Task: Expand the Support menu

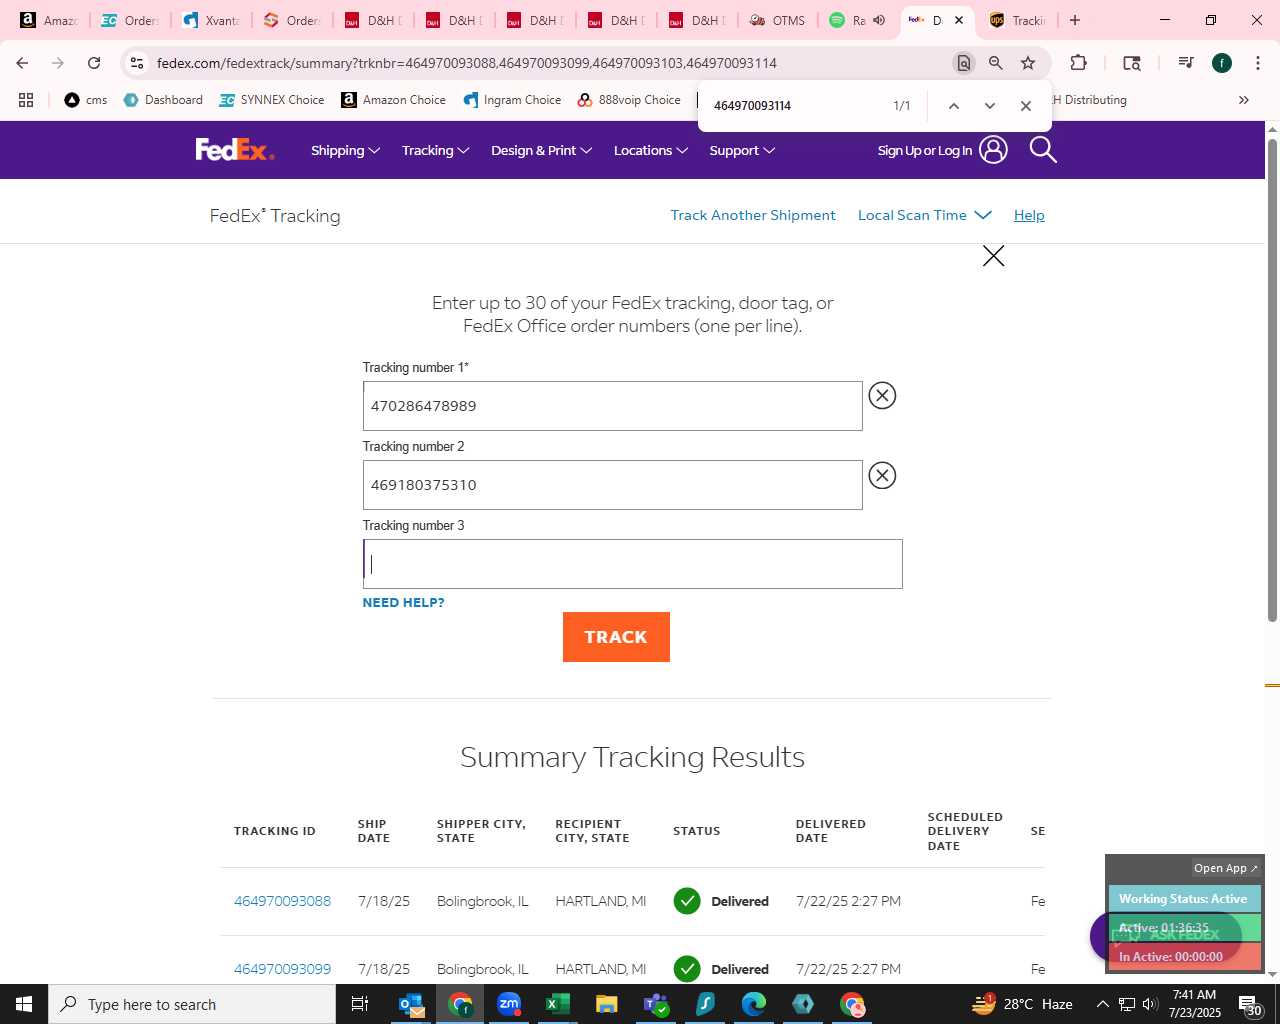Action: coord(742,150)
